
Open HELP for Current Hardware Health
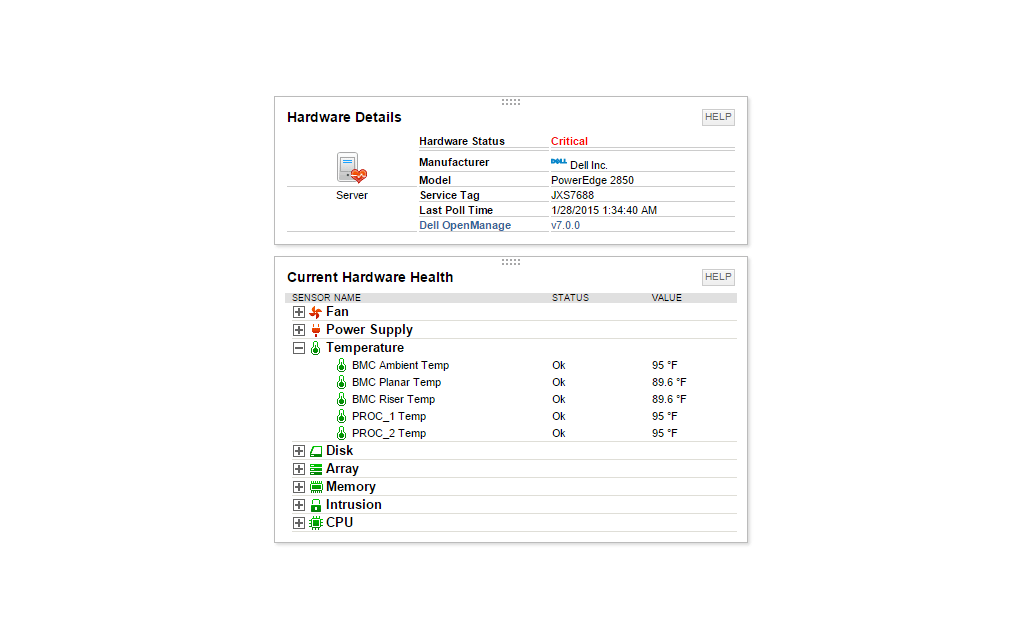click(x=718, y=277)
